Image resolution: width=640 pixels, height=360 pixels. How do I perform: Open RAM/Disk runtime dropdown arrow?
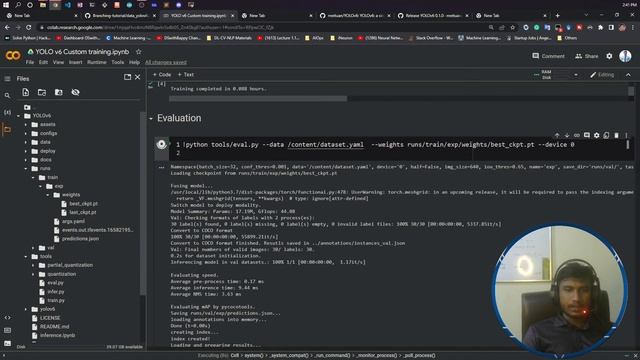(576, 75)
